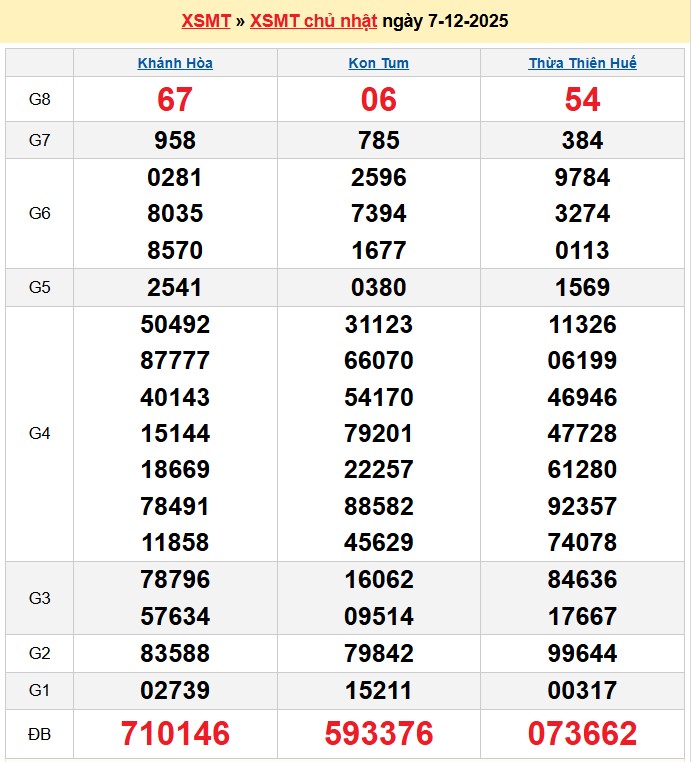Select Thừa Thiên Huế special prize 073662
Viewport: 691px width, 762px height.
pos(582,734)
